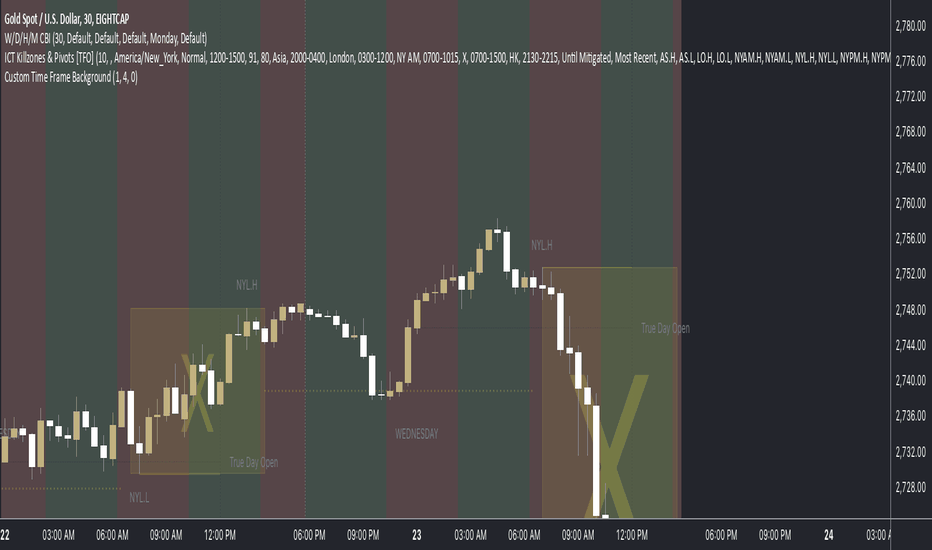
Task: Click the 23 date marker on time axis
Action: 417,535
